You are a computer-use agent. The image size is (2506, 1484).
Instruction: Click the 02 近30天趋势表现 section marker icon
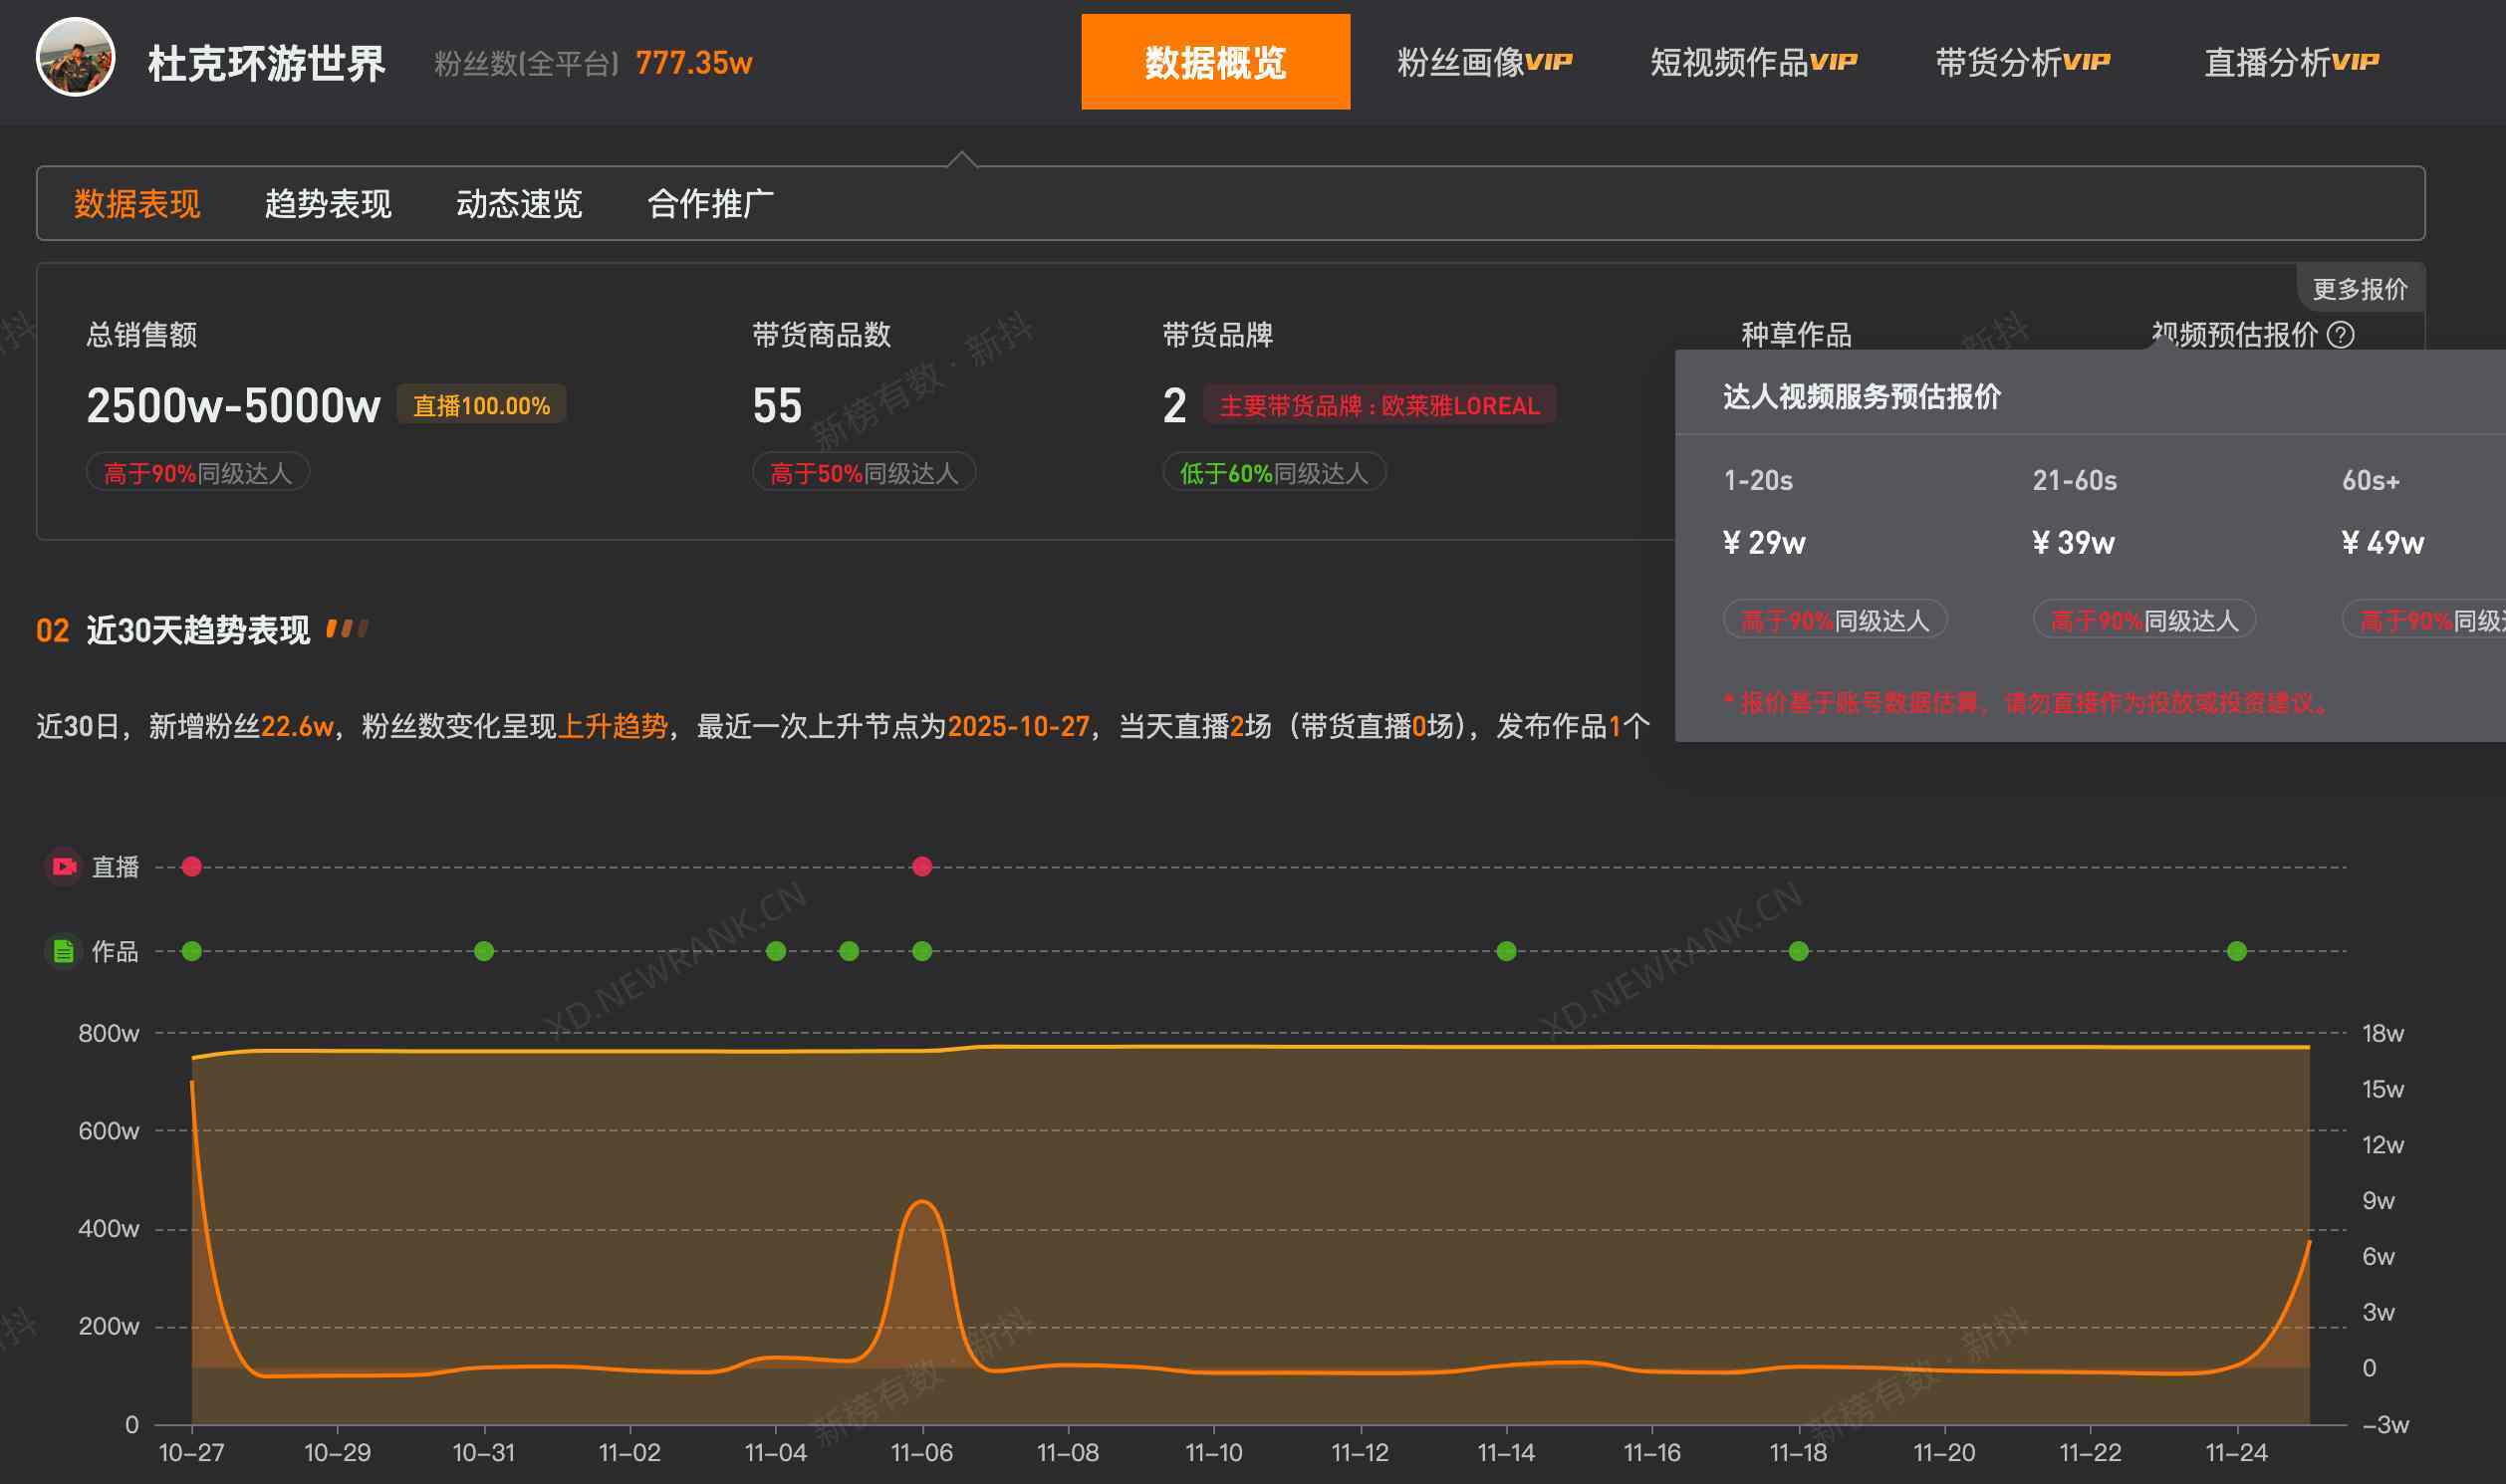(350, 629)
